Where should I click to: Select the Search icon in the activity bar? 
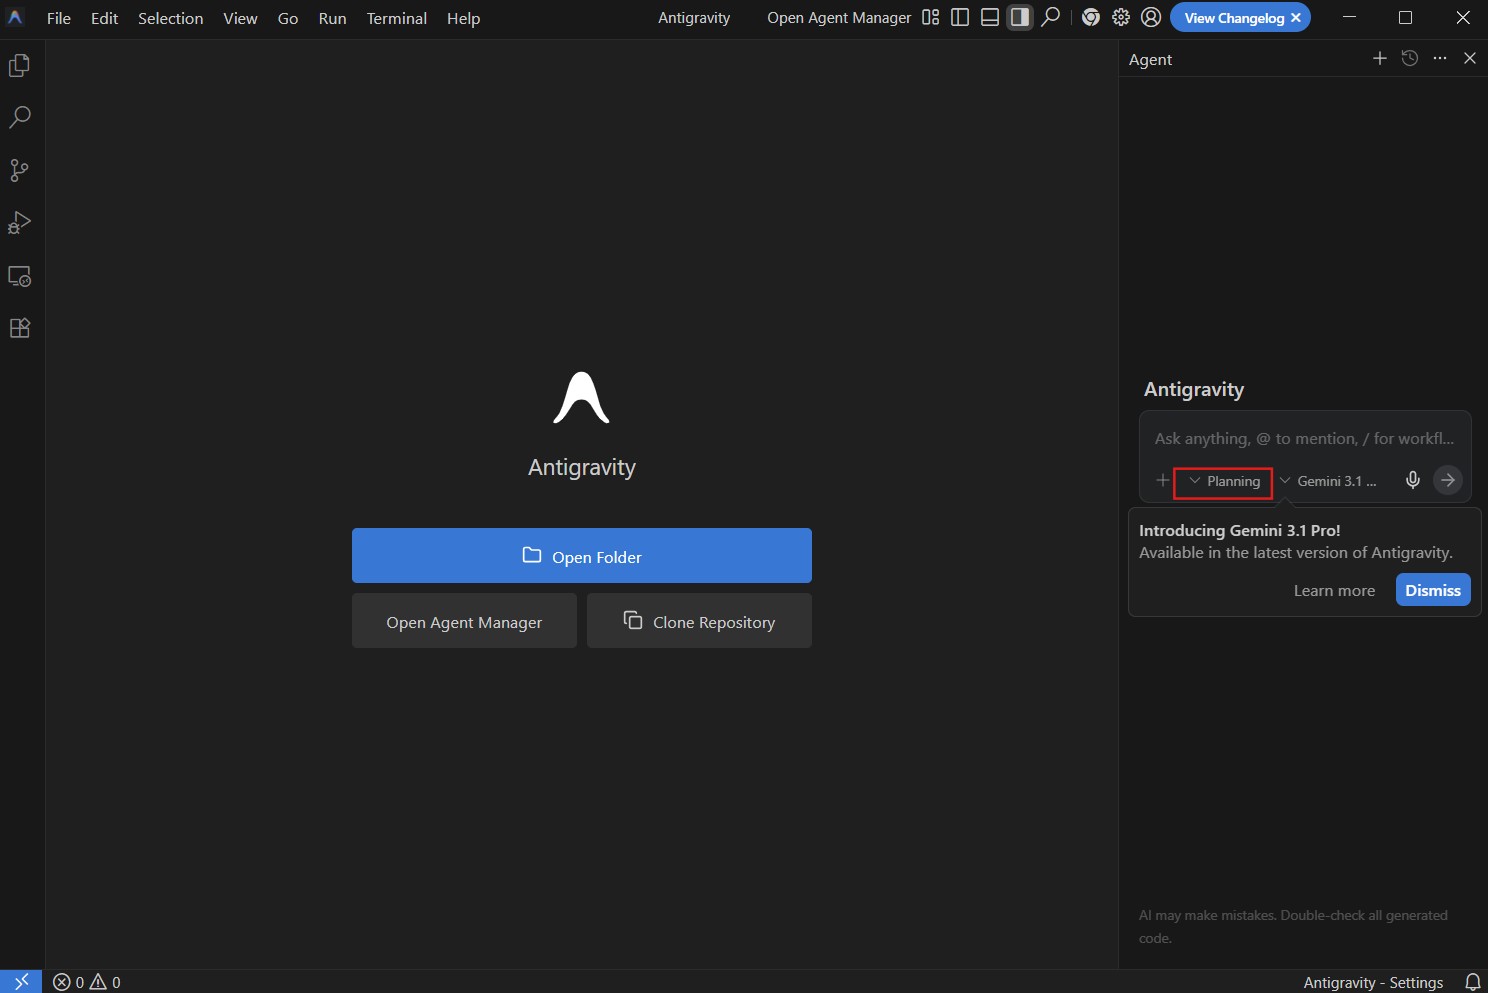[x=19, y=117]
